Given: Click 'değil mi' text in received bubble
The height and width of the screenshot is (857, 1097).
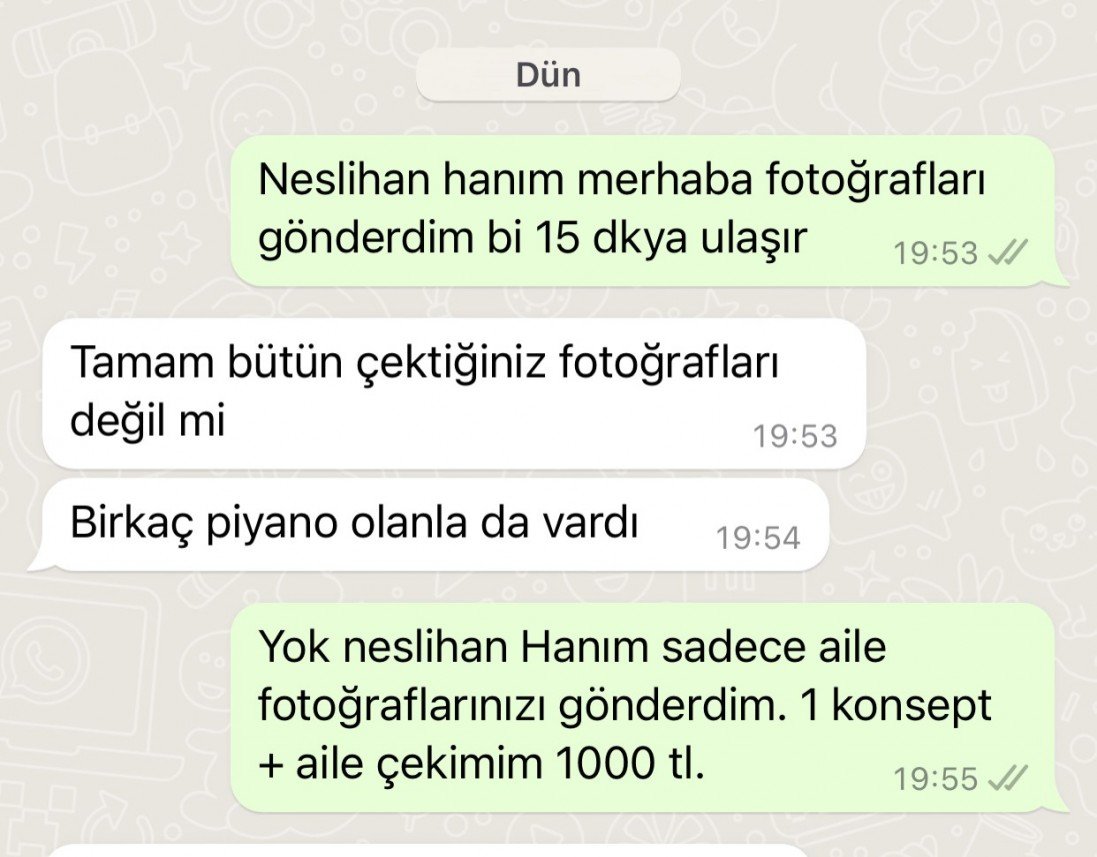Looking at the screenshot, I should (148, 421).
